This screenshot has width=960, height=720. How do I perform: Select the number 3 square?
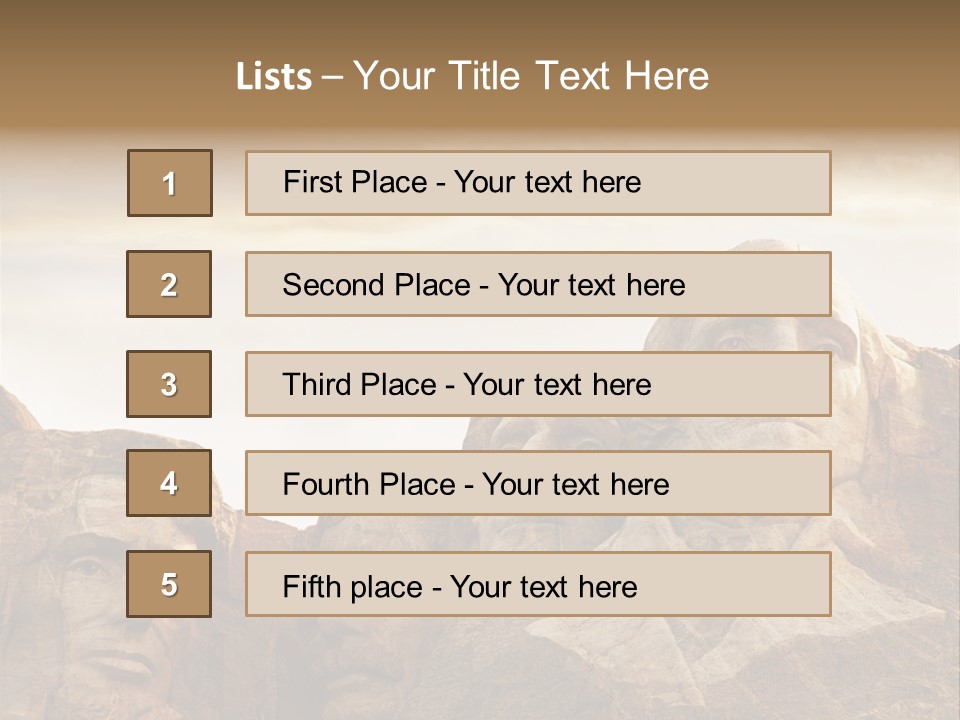tap(169, 384)
